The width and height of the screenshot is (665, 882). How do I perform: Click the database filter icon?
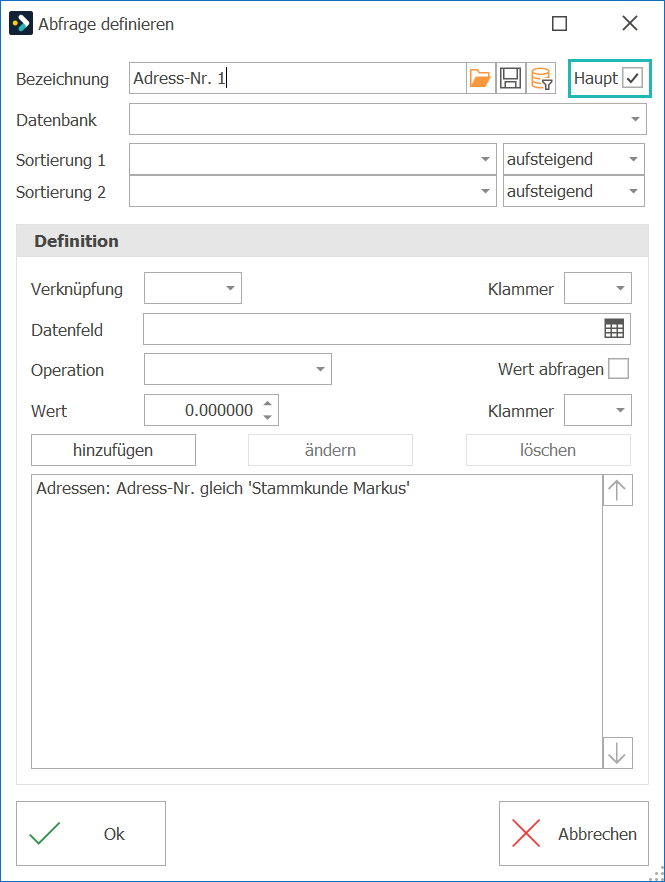(541, 78)
